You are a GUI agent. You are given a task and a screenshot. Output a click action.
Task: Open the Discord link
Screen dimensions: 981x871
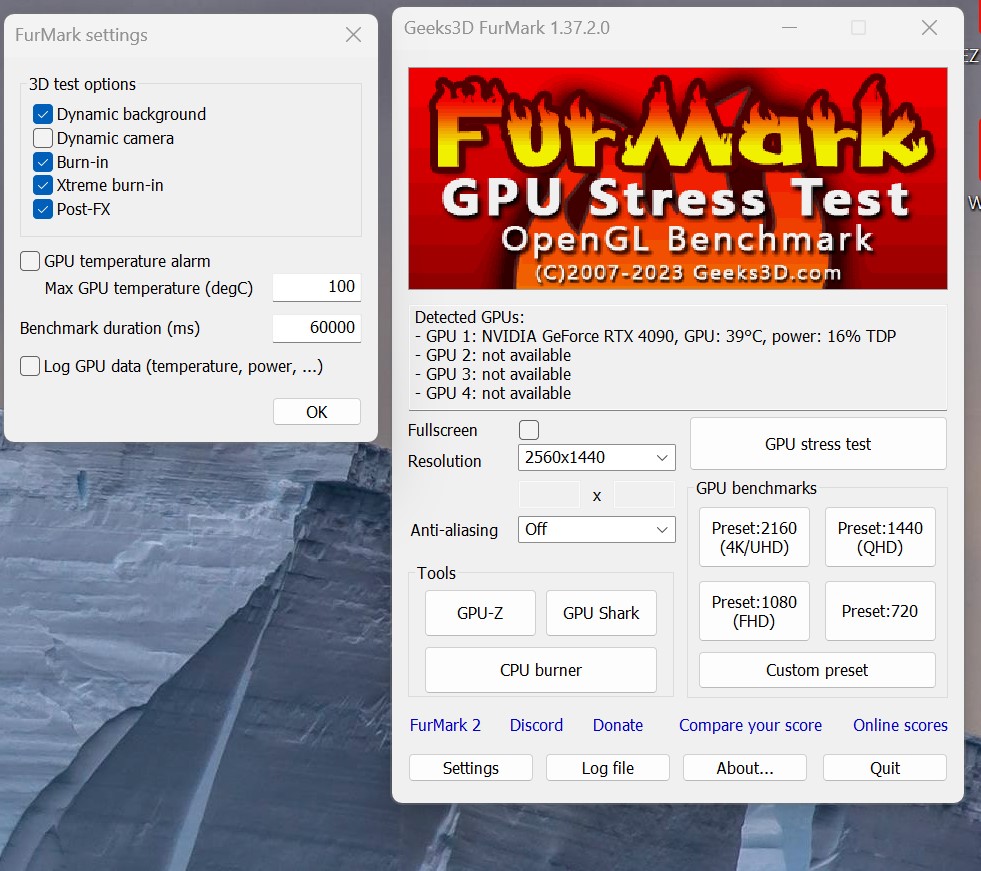tap(536, 725)
